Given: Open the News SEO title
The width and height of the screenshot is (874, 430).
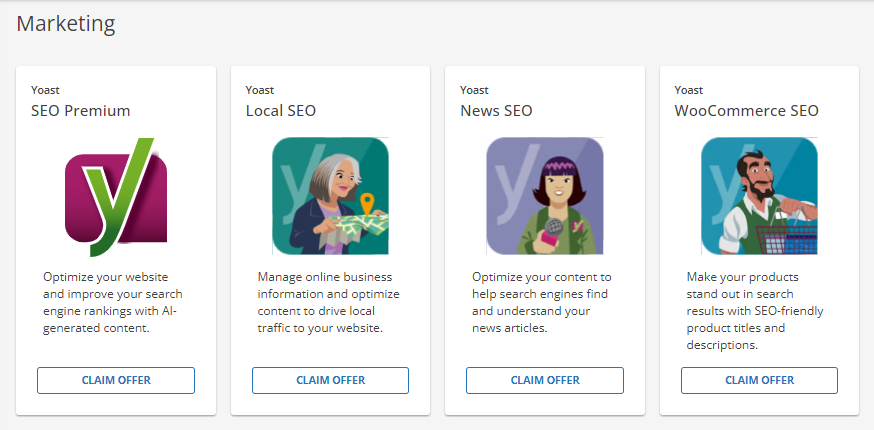Looking at the screenshot, I should (x=496, y=110).
